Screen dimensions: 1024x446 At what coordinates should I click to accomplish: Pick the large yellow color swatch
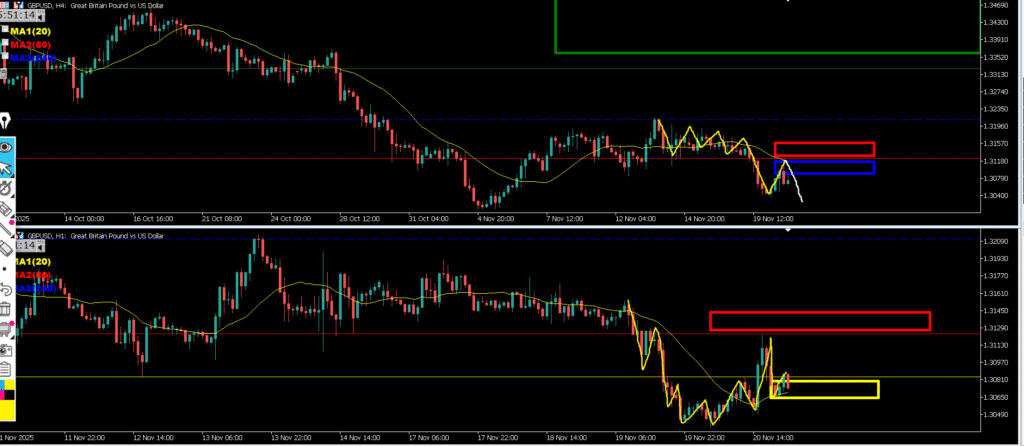(x=8, y=410)
